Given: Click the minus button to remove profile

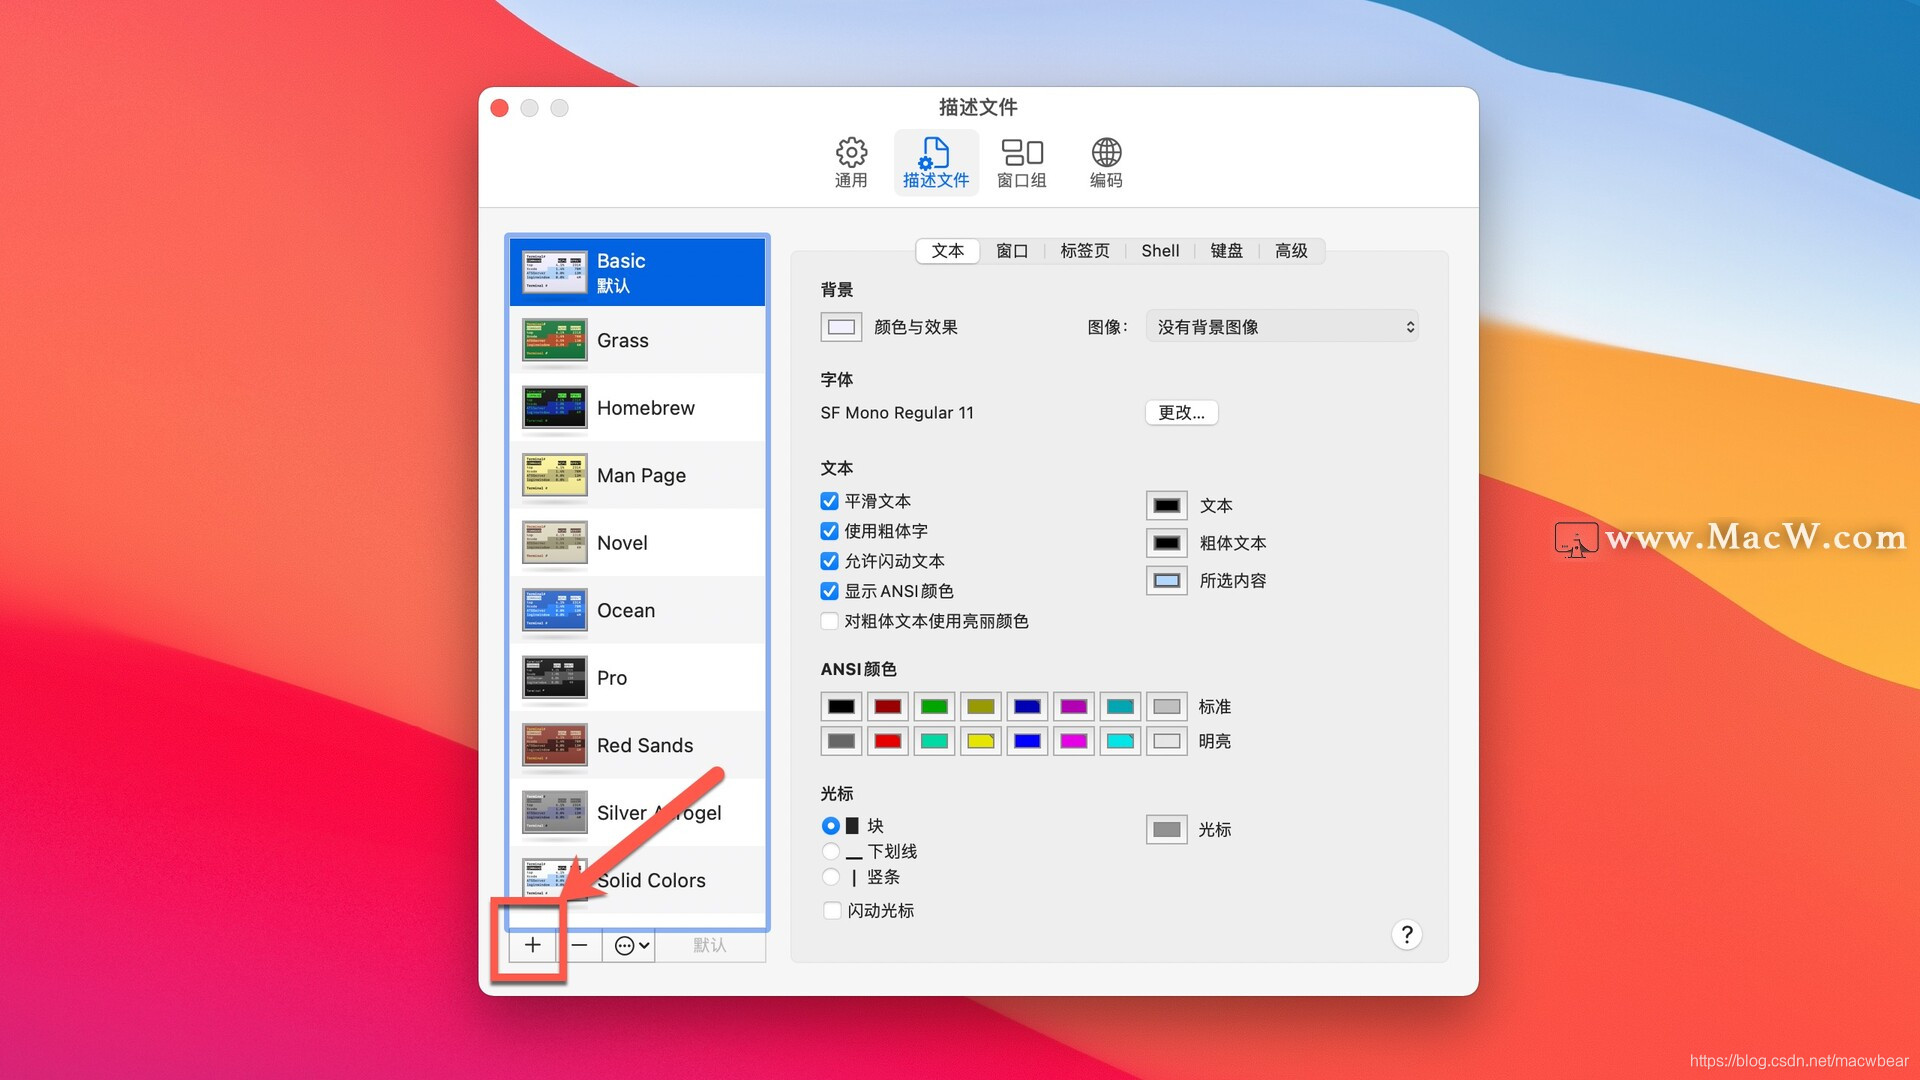Looking at the screenshot, I should 579,945.
